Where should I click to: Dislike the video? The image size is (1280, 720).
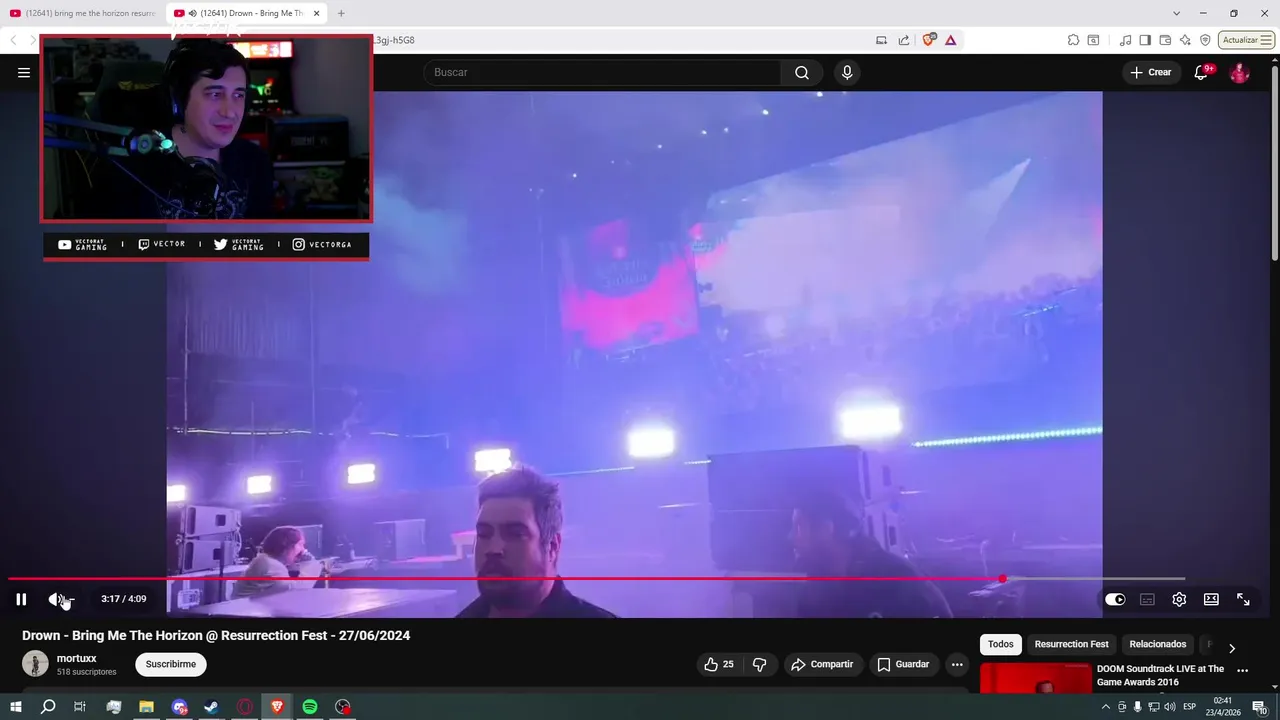click(760, 664)
